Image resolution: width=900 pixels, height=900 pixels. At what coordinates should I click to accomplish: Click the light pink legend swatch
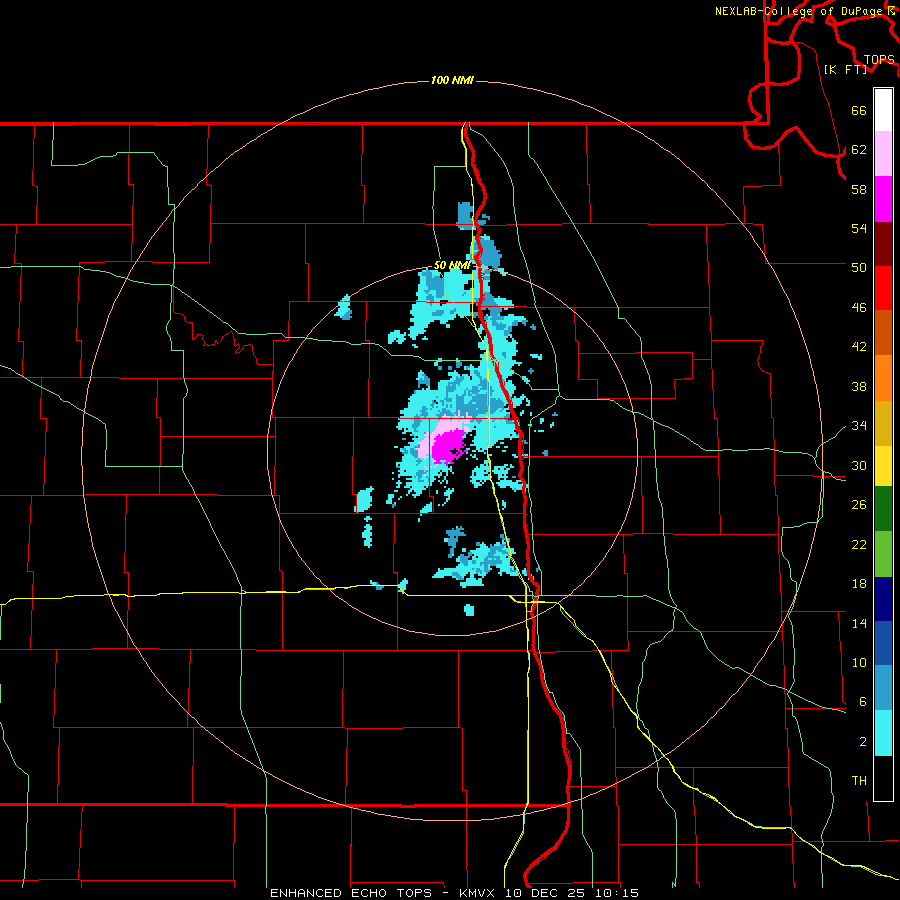click(x=883, y=154)
